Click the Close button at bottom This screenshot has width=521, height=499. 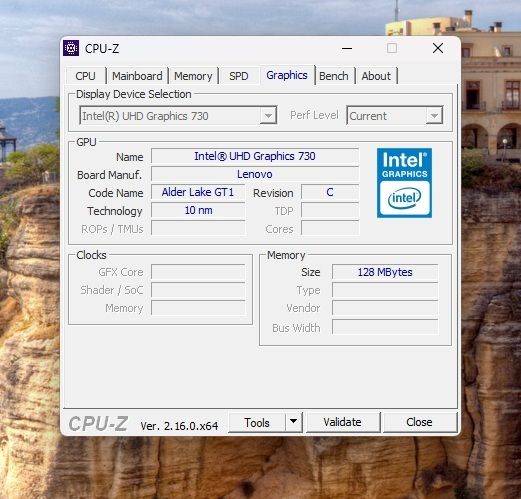[x=419, y=422]
